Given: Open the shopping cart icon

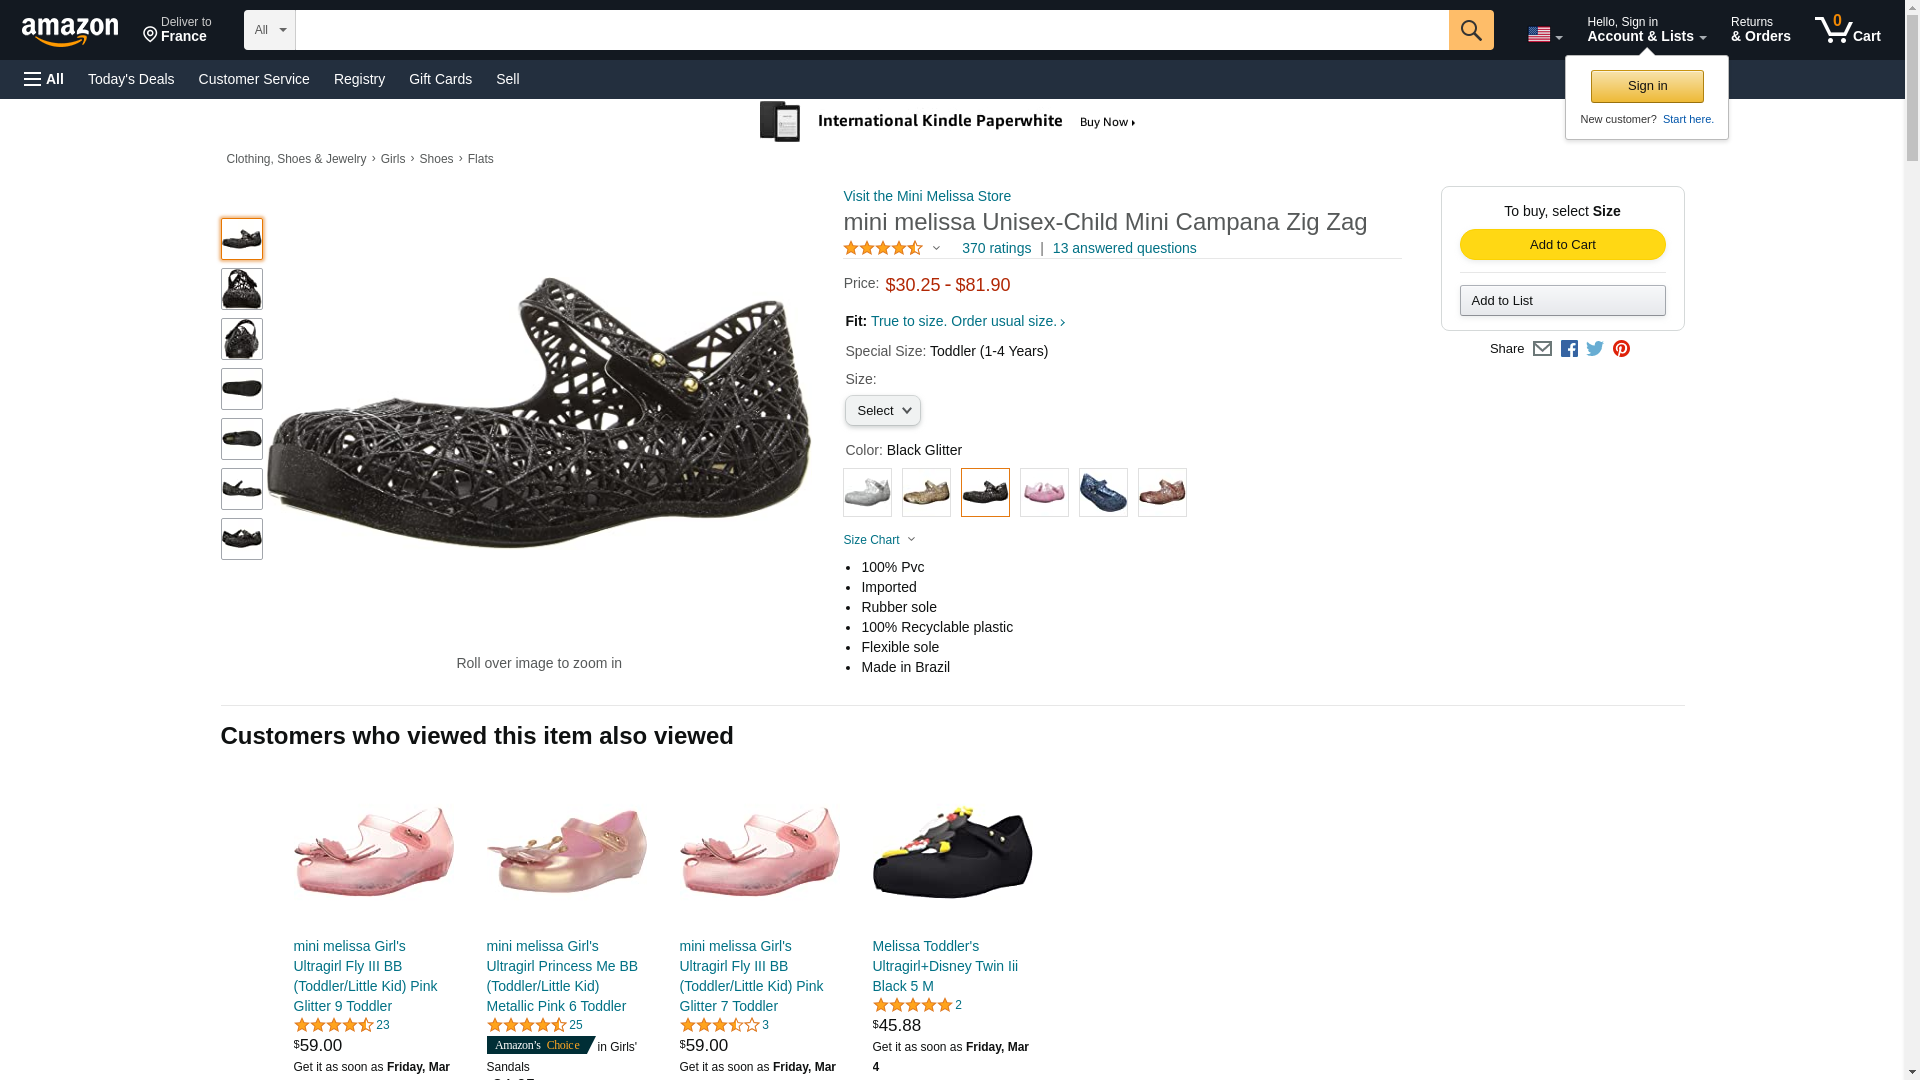Looking at the screenshot, I should tap(1847, 30).
